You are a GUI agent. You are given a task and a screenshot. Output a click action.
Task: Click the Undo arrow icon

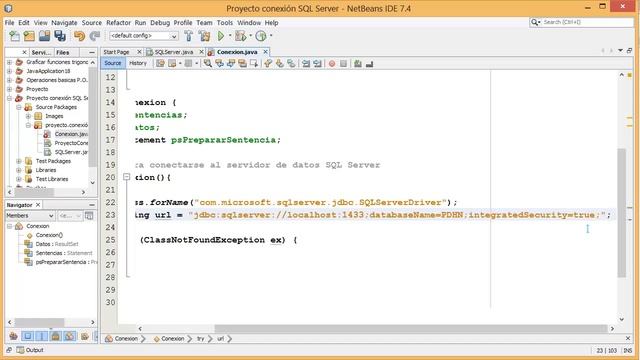[79, 36]
